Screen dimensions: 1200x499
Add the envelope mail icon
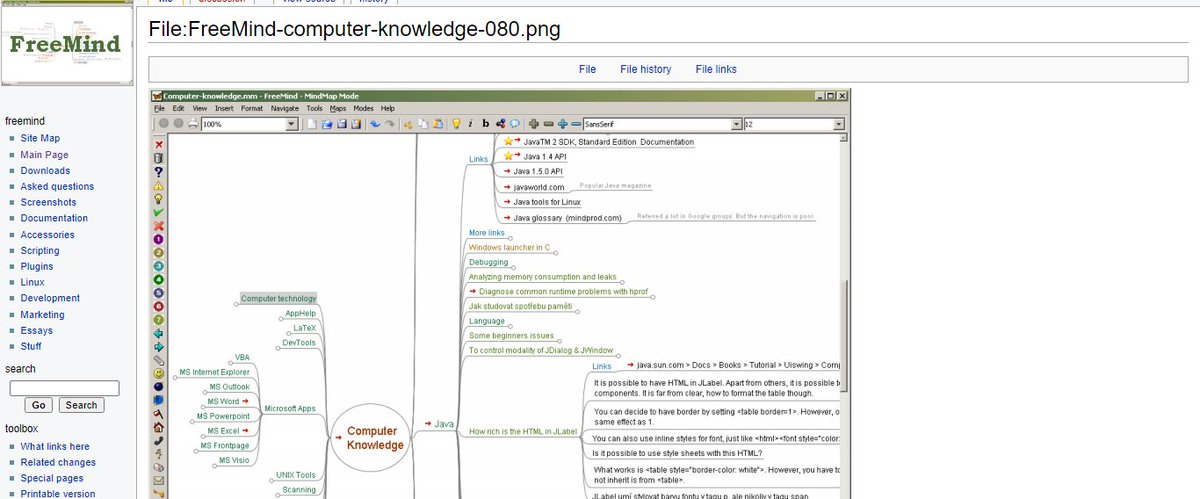158,480
